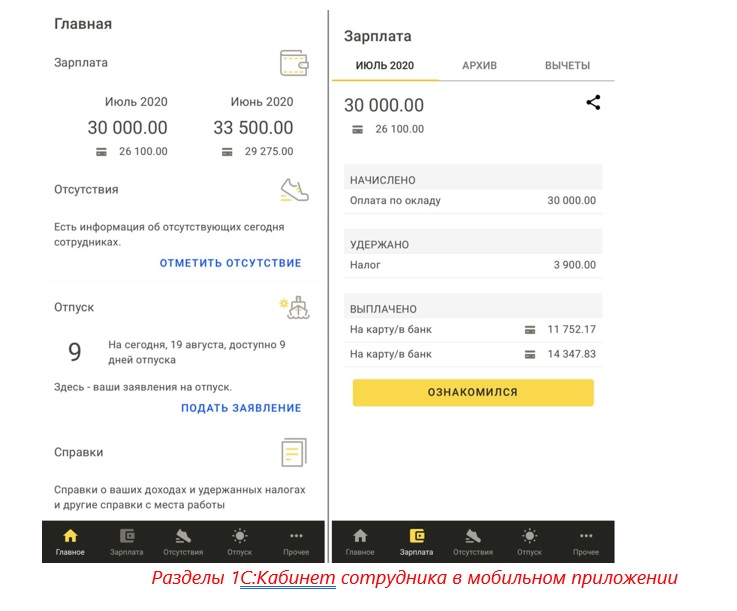Select the Оплата по окладу row

coord(473,201)
